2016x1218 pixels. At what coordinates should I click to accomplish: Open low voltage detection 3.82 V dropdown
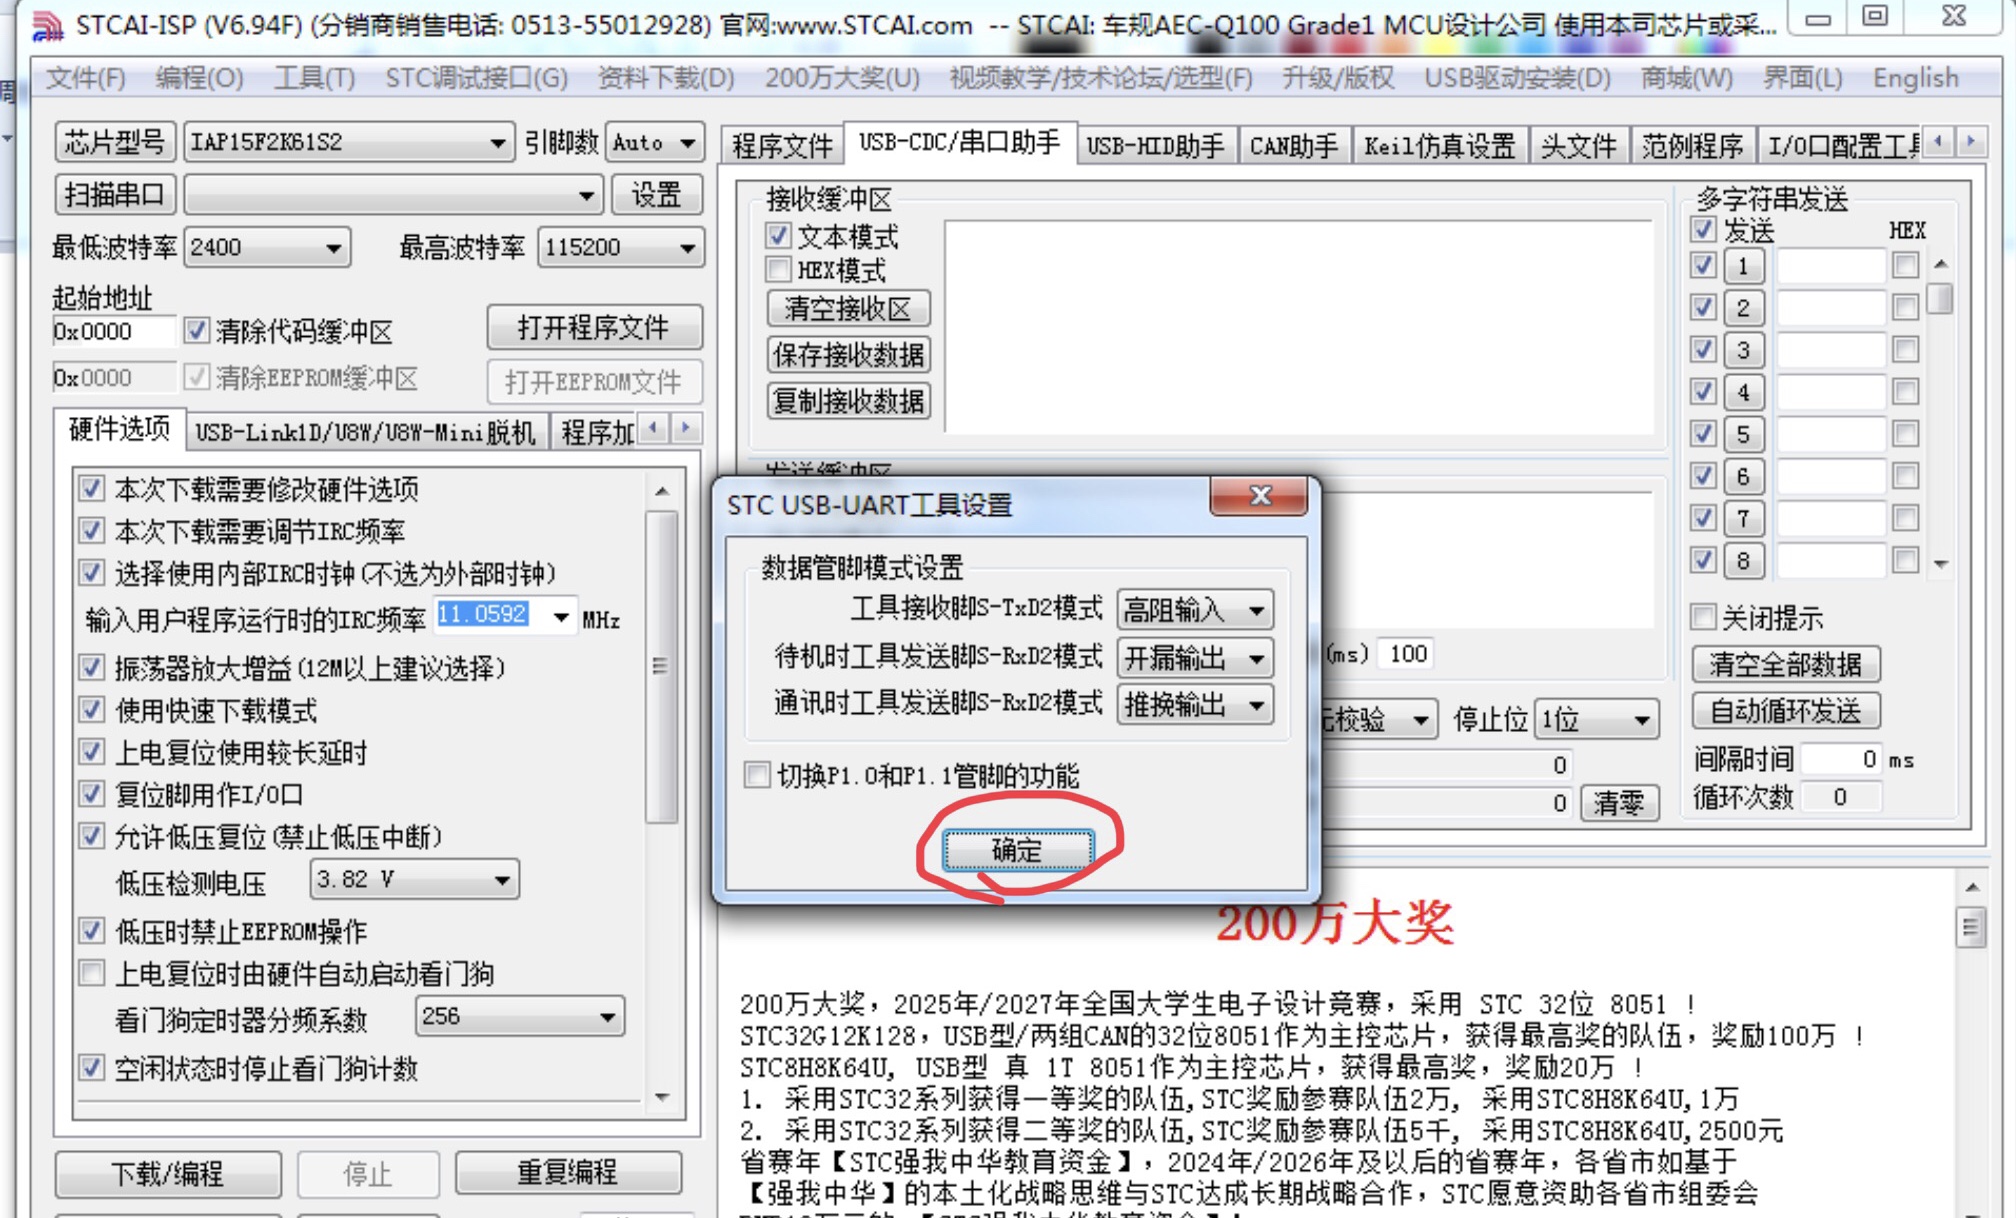(x=414, y=880)
